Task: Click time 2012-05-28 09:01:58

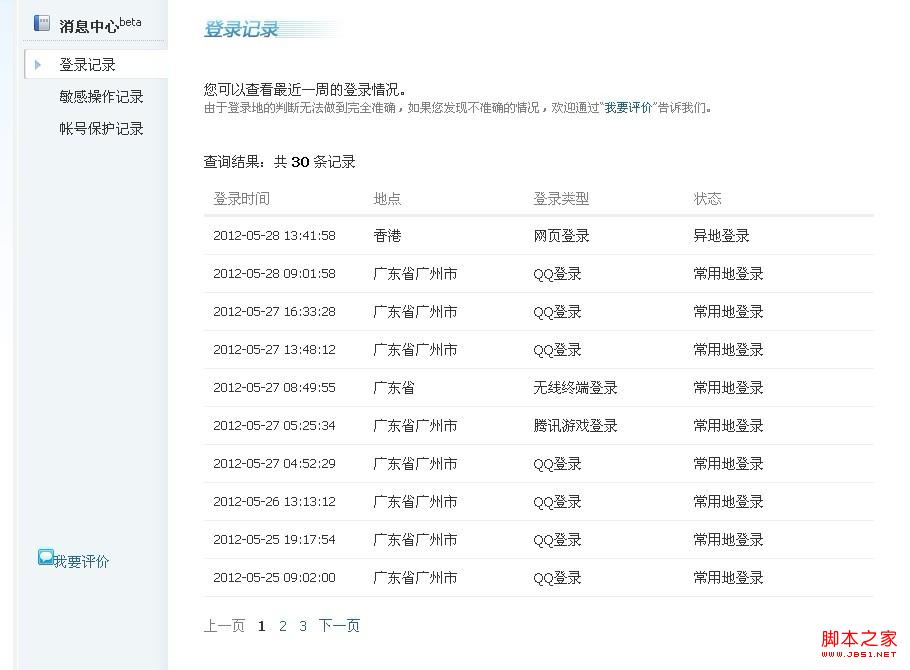Action: [275, 273]
